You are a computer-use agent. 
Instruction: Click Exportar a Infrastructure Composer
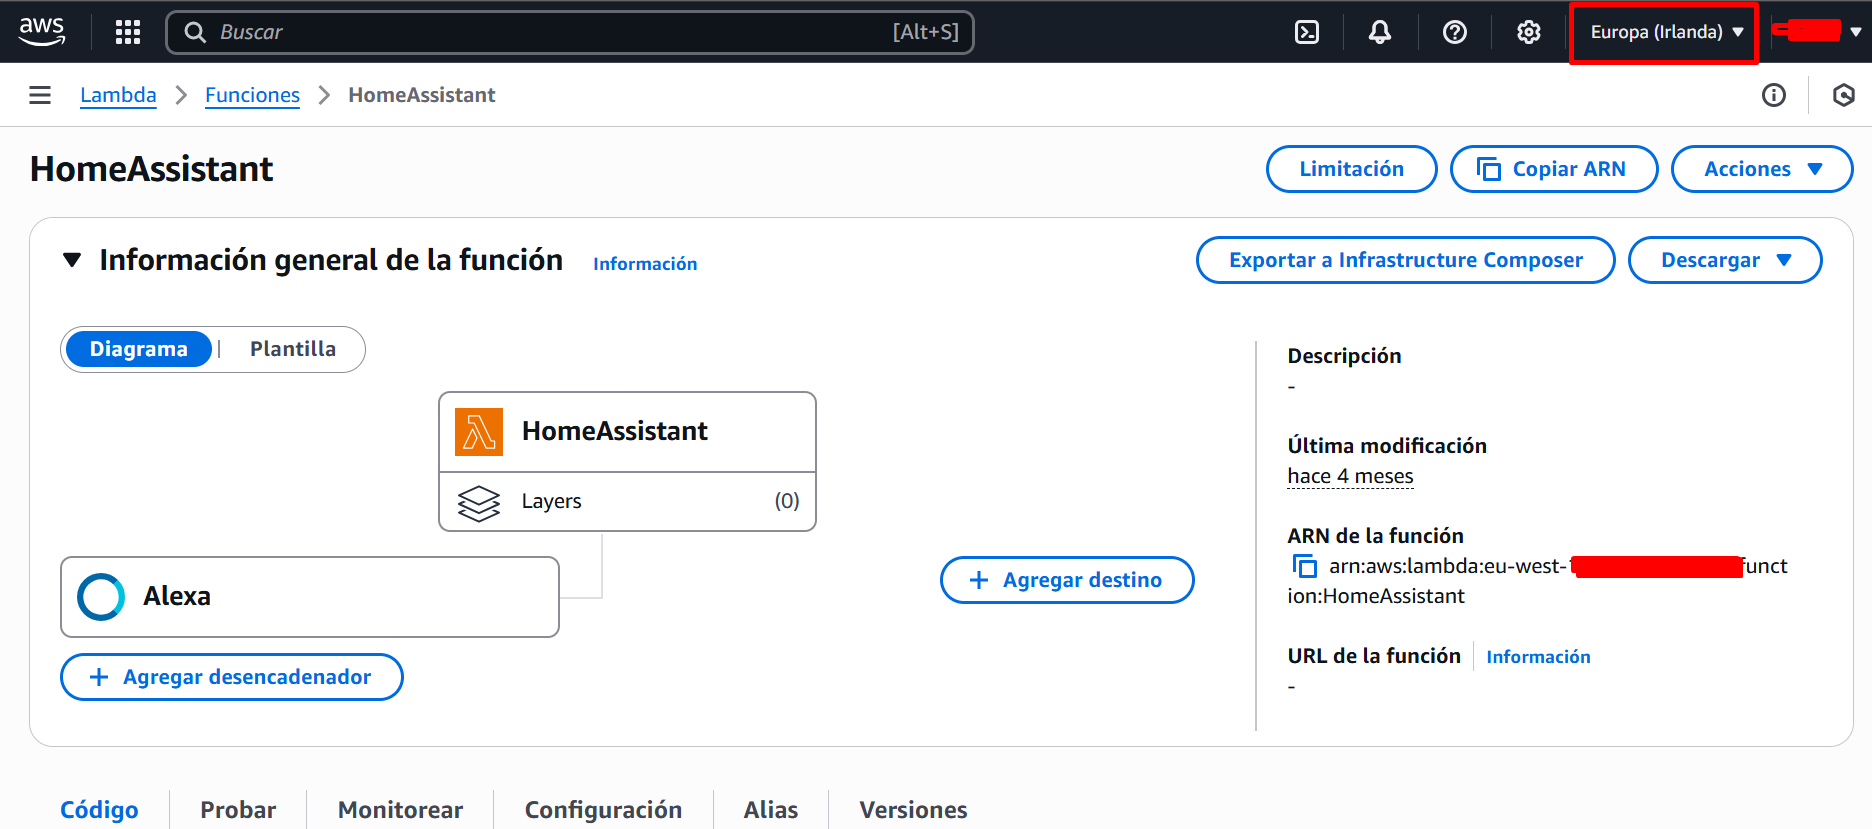1405,260
